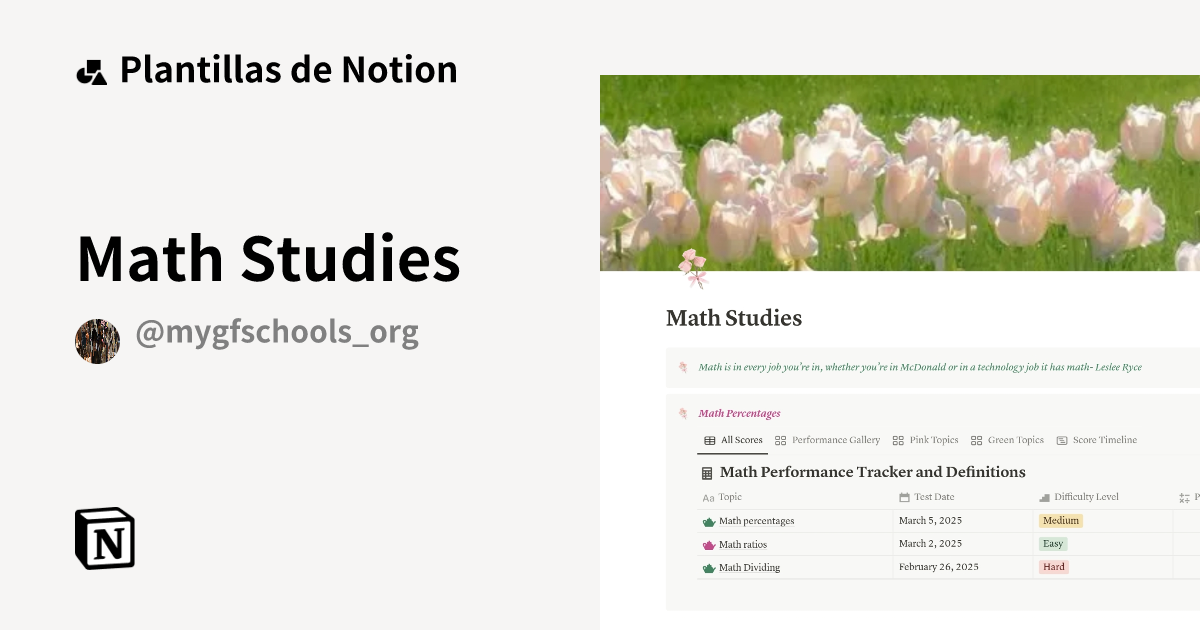Click the formula column header icon

1184,496
